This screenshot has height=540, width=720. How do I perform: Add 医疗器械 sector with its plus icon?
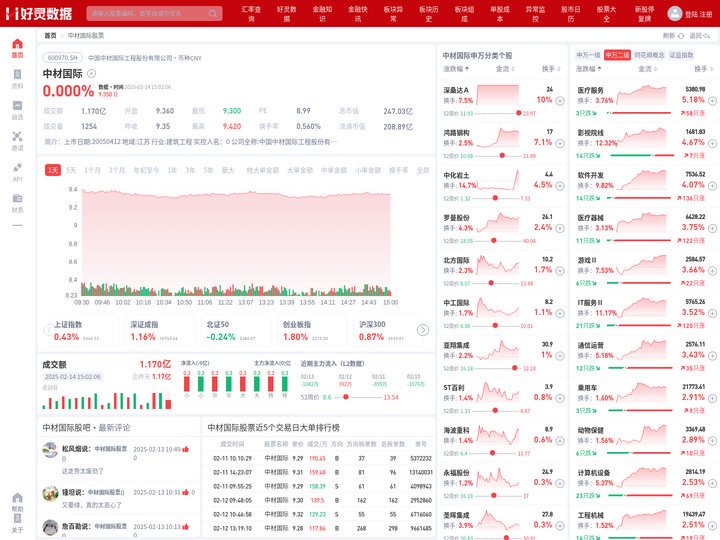point(712,228)
